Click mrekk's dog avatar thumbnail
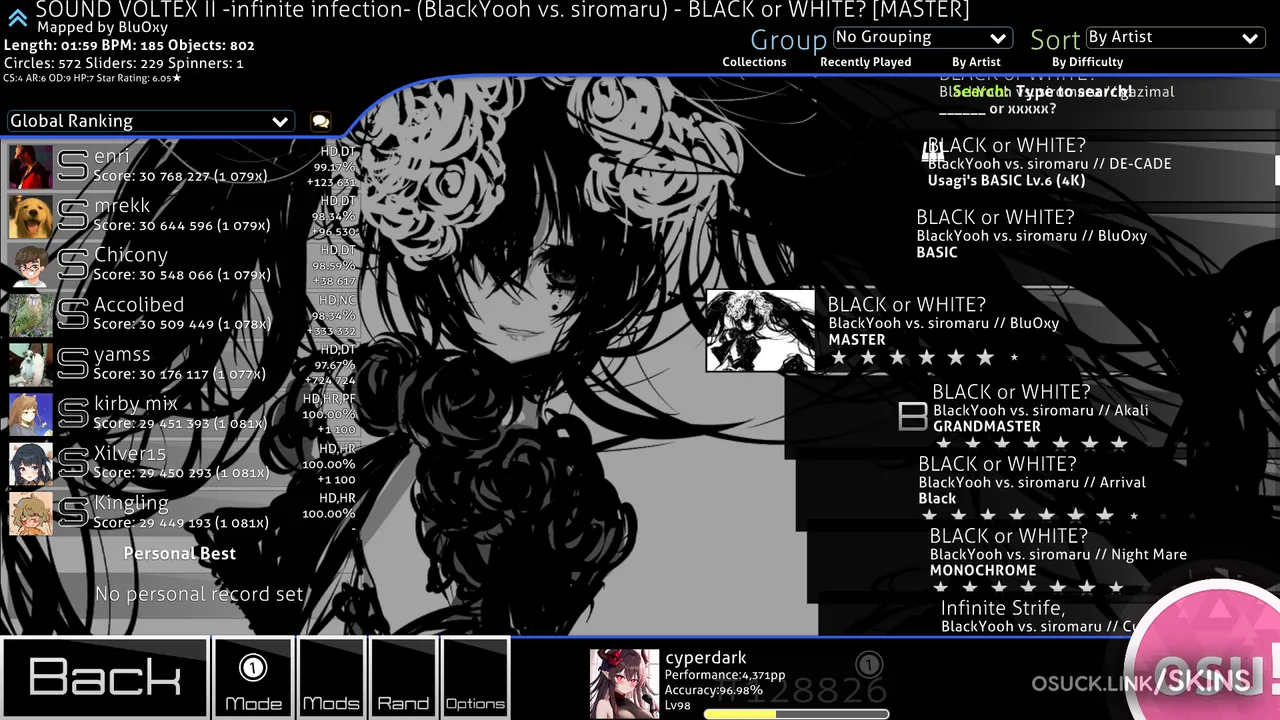The width and height of the screenshot is (1280, 720). [31, 215]
